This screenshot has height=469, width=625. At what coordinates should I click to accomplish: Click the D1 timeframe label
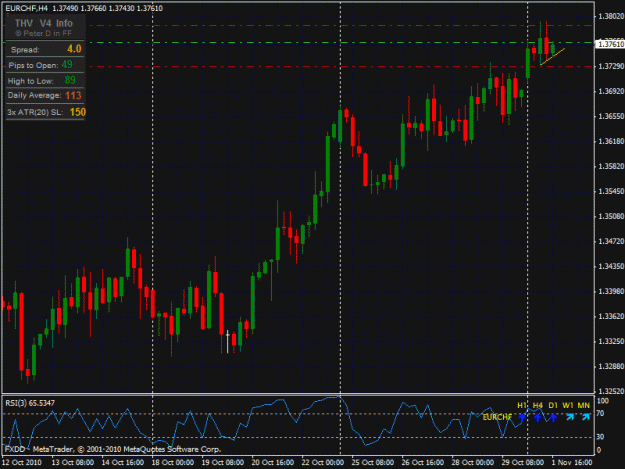(x=553, y=405)
